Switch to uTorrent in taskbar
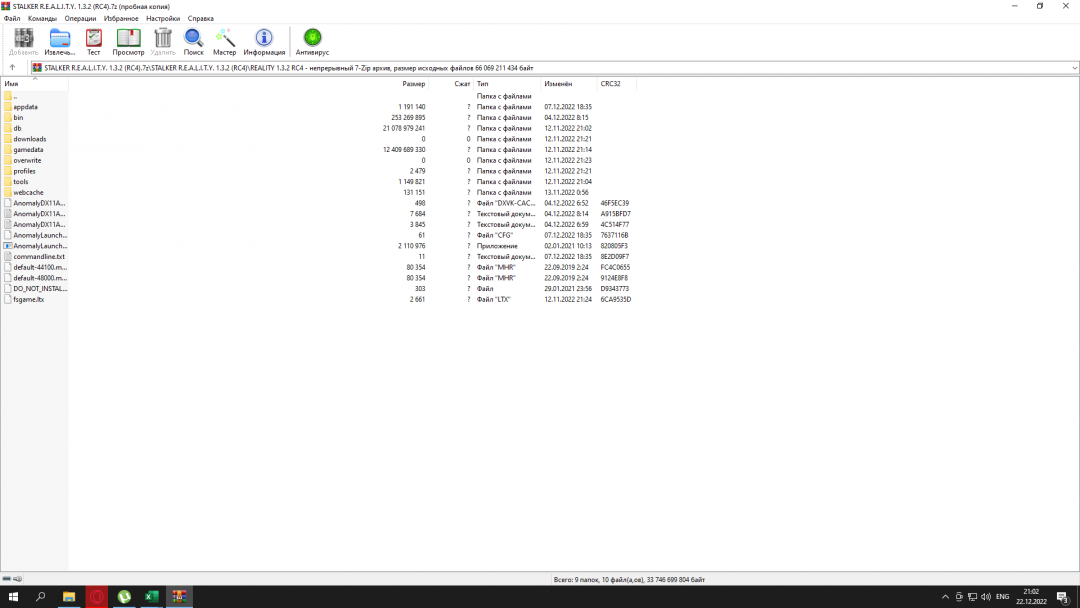Screen dimensions: 1080x608 pos(124,597)
